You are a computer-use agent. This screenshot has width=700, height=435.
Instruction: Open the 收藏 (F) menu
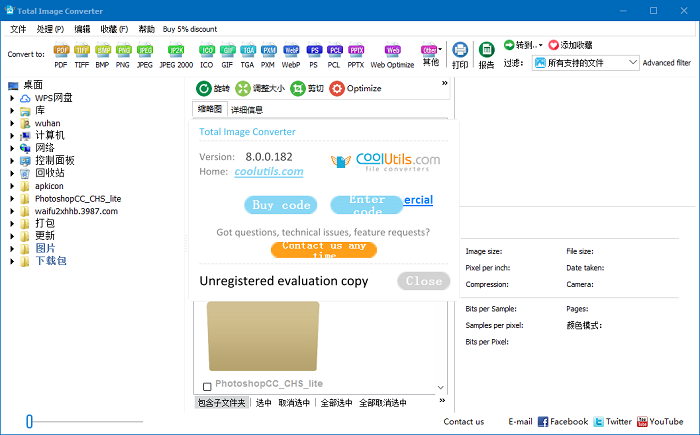click(x=114, y=29)
